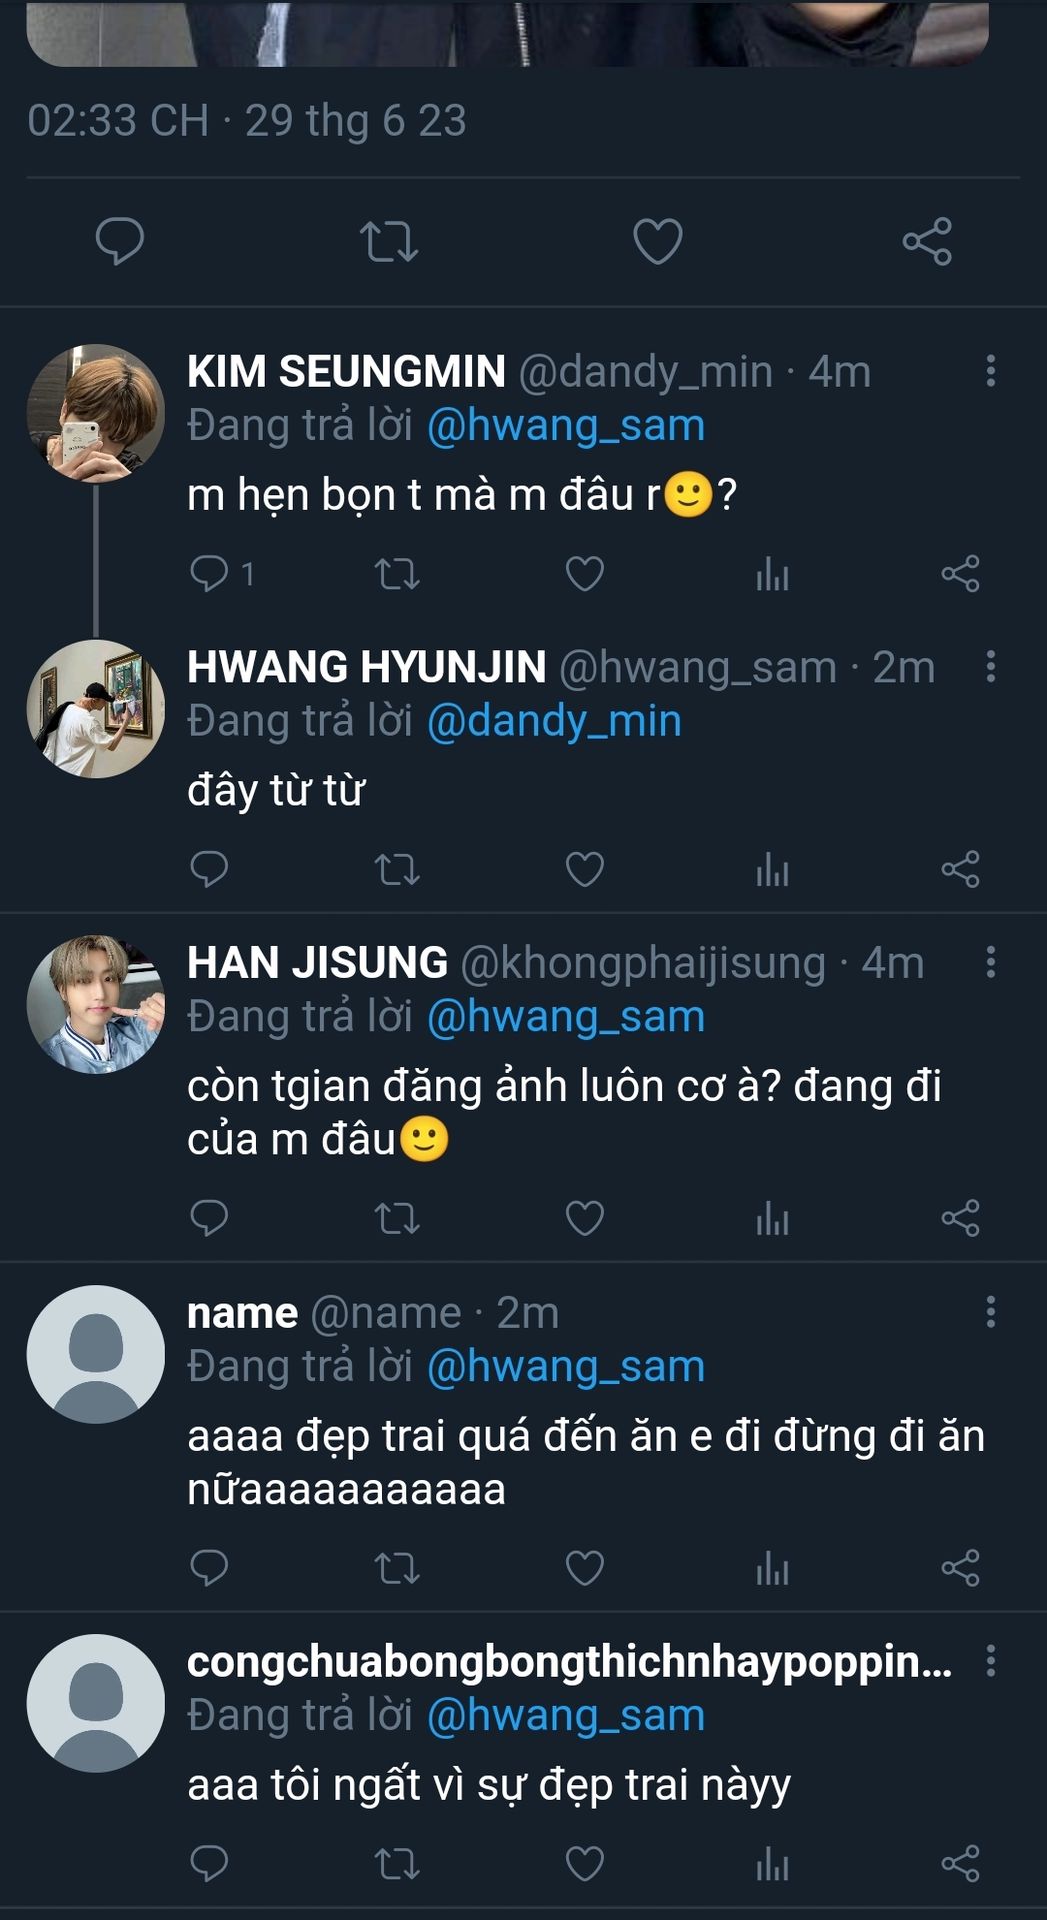Share the reply from user 'name'
The image size is (1047, 1920).
960,1568
